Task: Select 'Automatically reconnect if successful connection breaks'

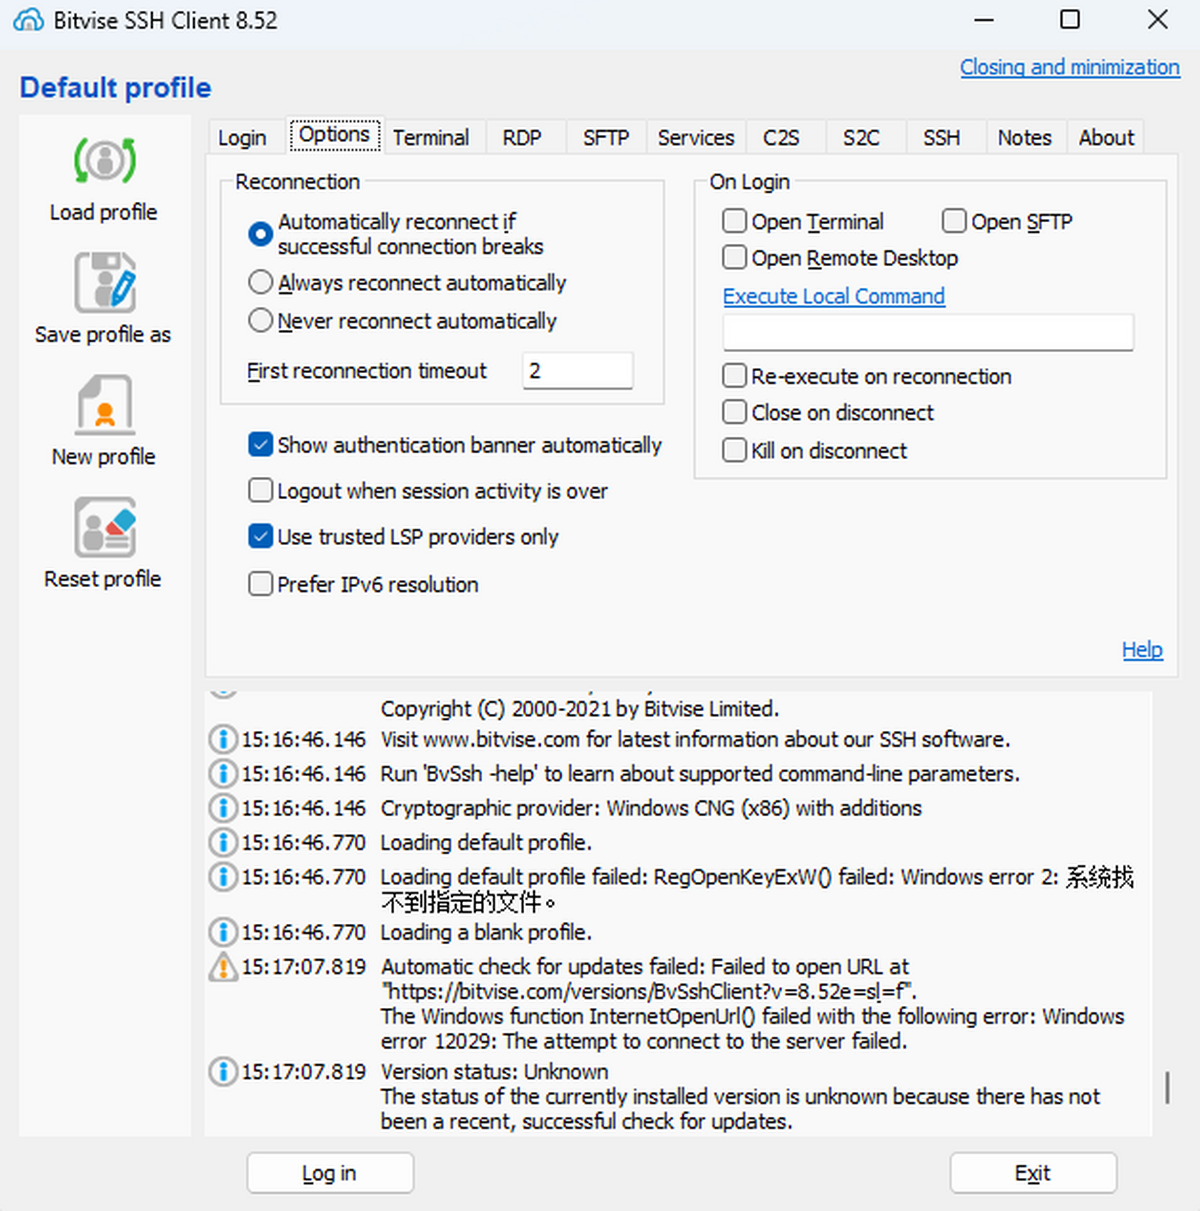Action: [x=260, y=234]
